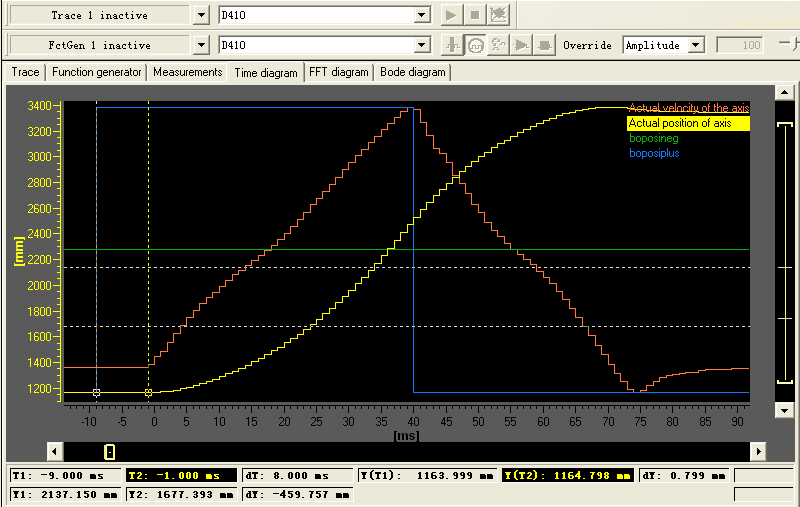The image size is (800, 507).
Task: Toggle the circular square-wave generator icon
Action: [476, 45]
